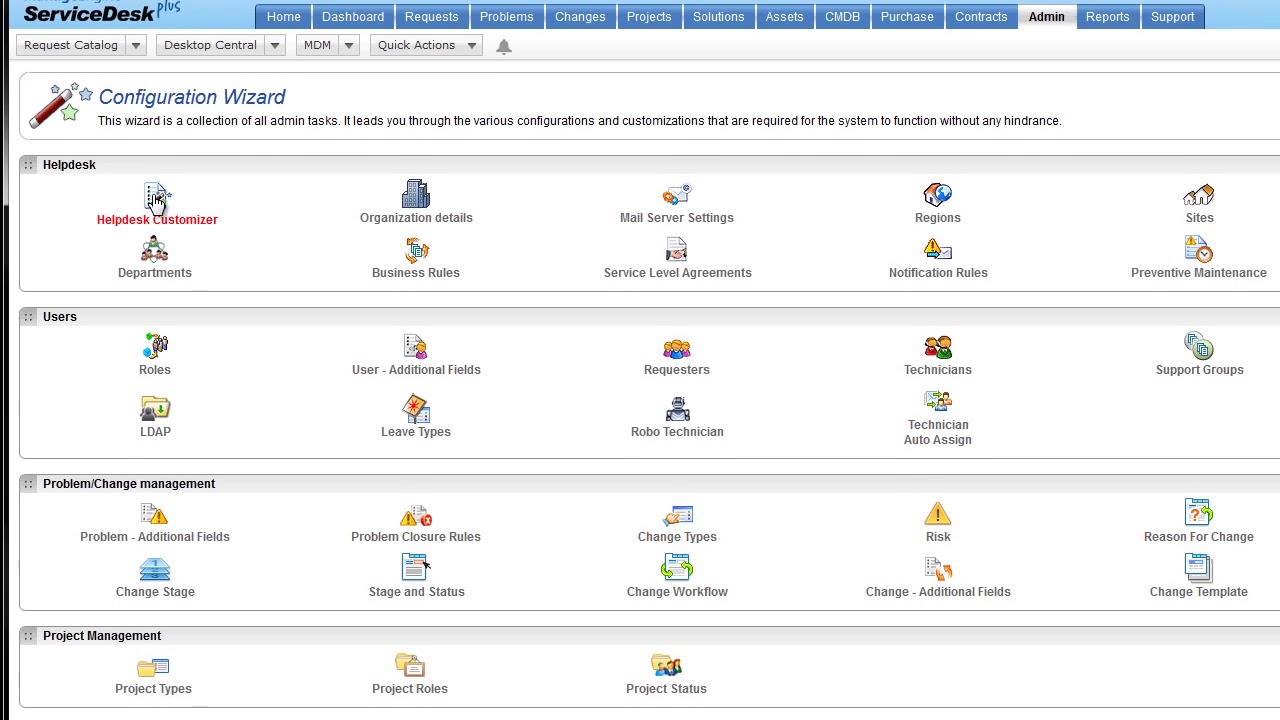Screen dimensions: 1280x720
Task: Open the Stage and Status icon
Action: pyautogui.click(x=416, y=568)
